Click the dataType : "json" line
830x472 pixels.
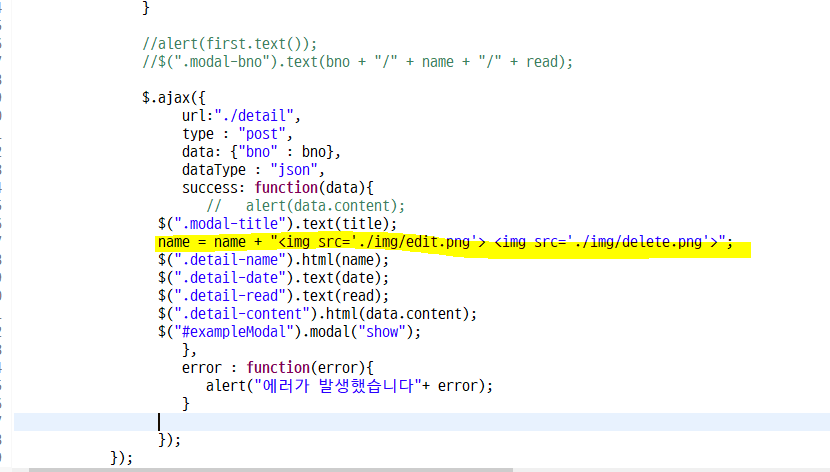click(x=253, y=170)
